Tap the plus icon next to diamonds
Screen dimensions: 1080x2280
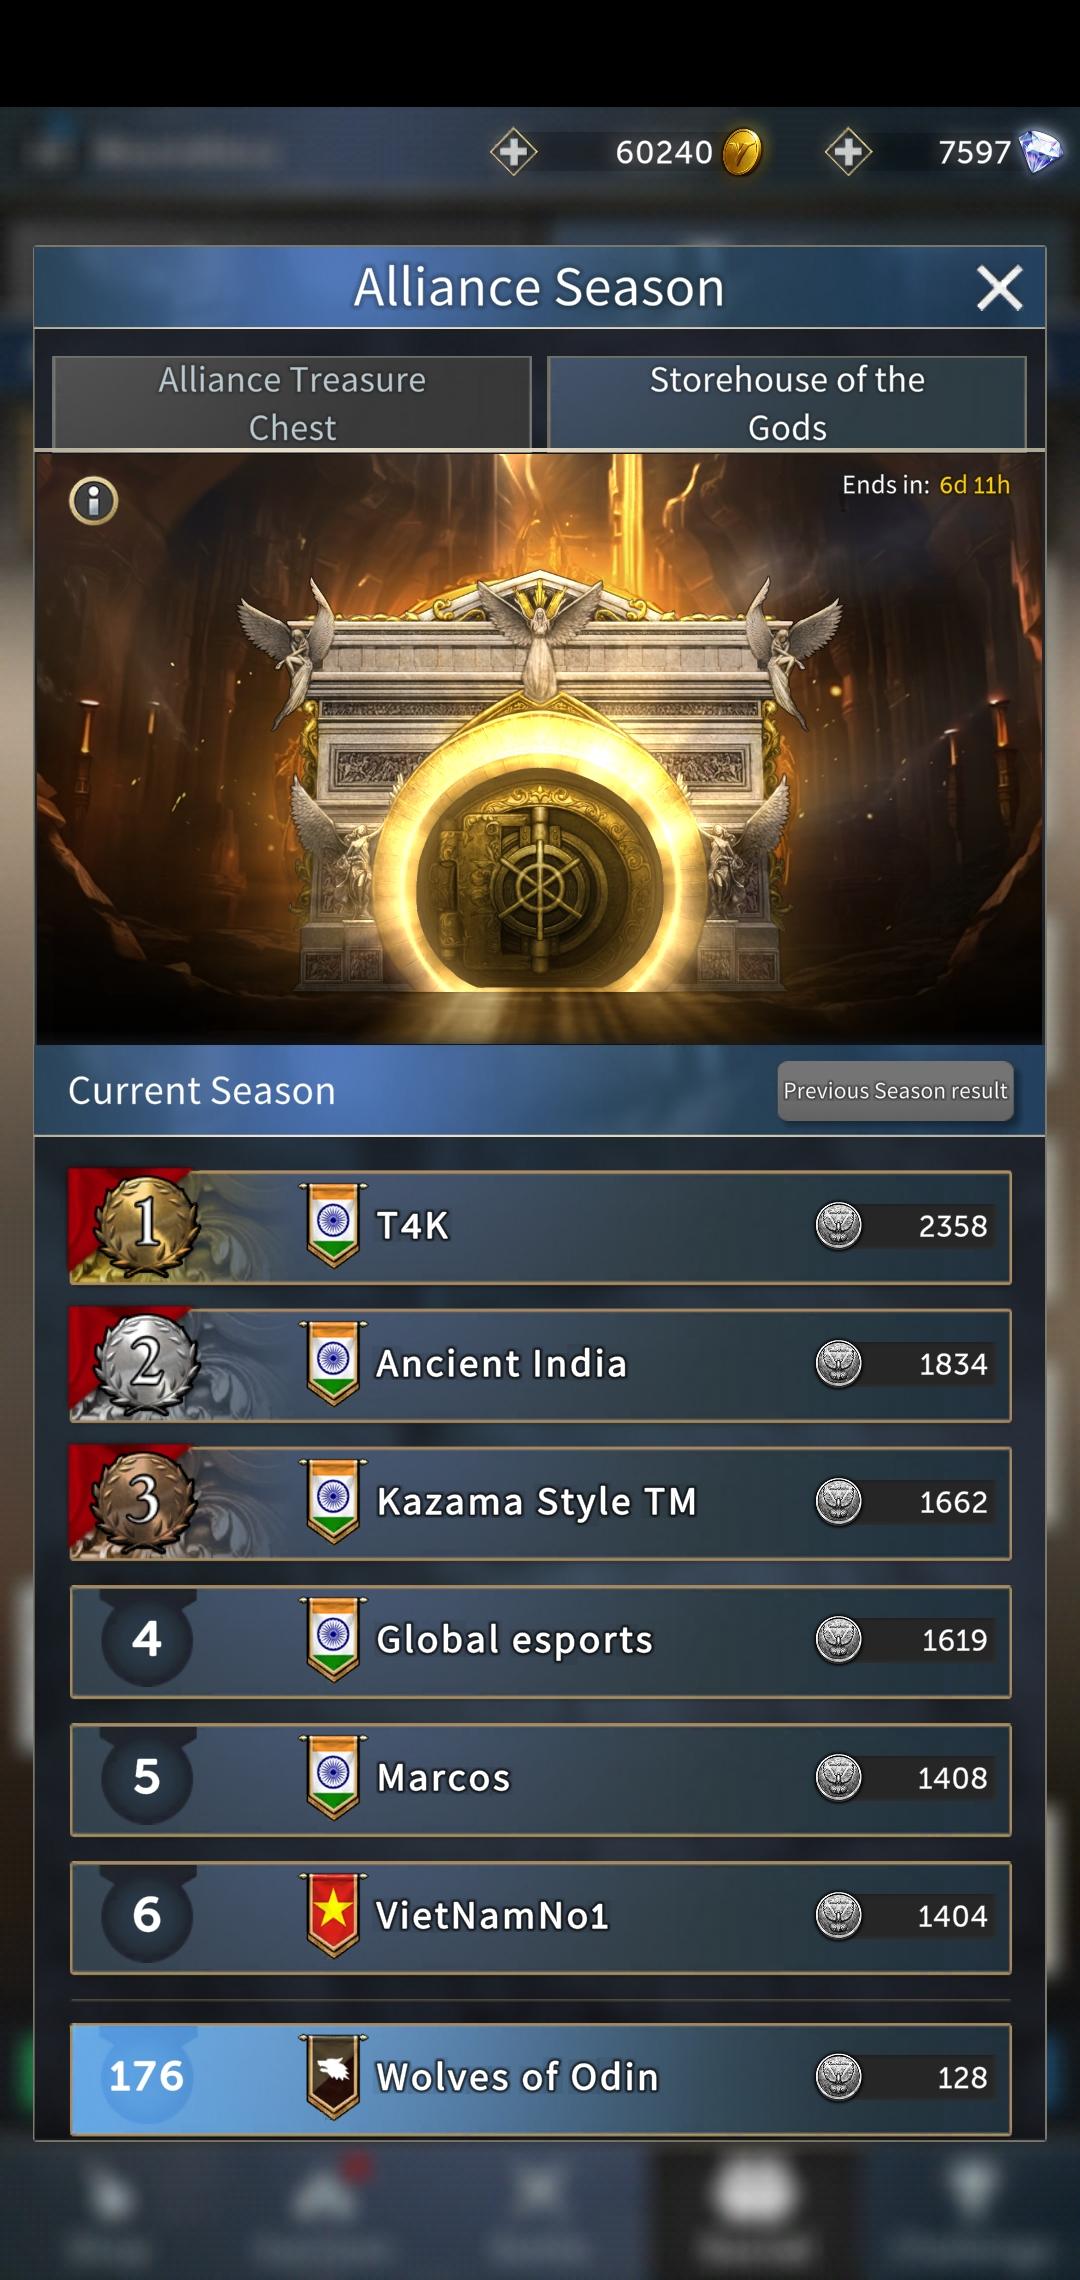tap(848, 152)
